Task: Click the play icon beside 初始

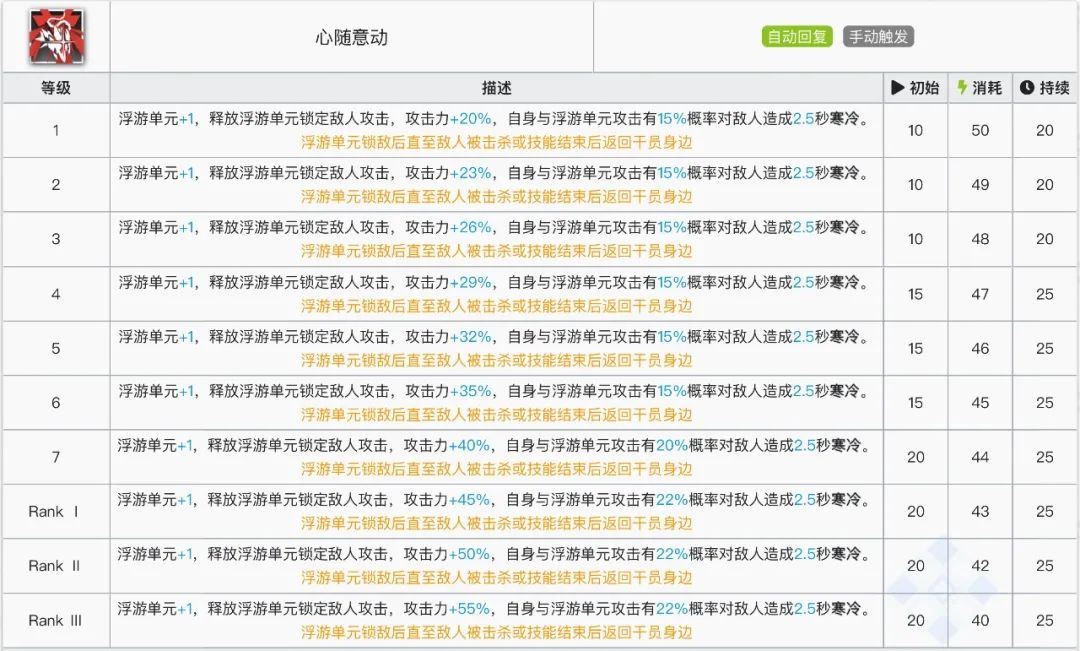Action: [x=897, y=87]
